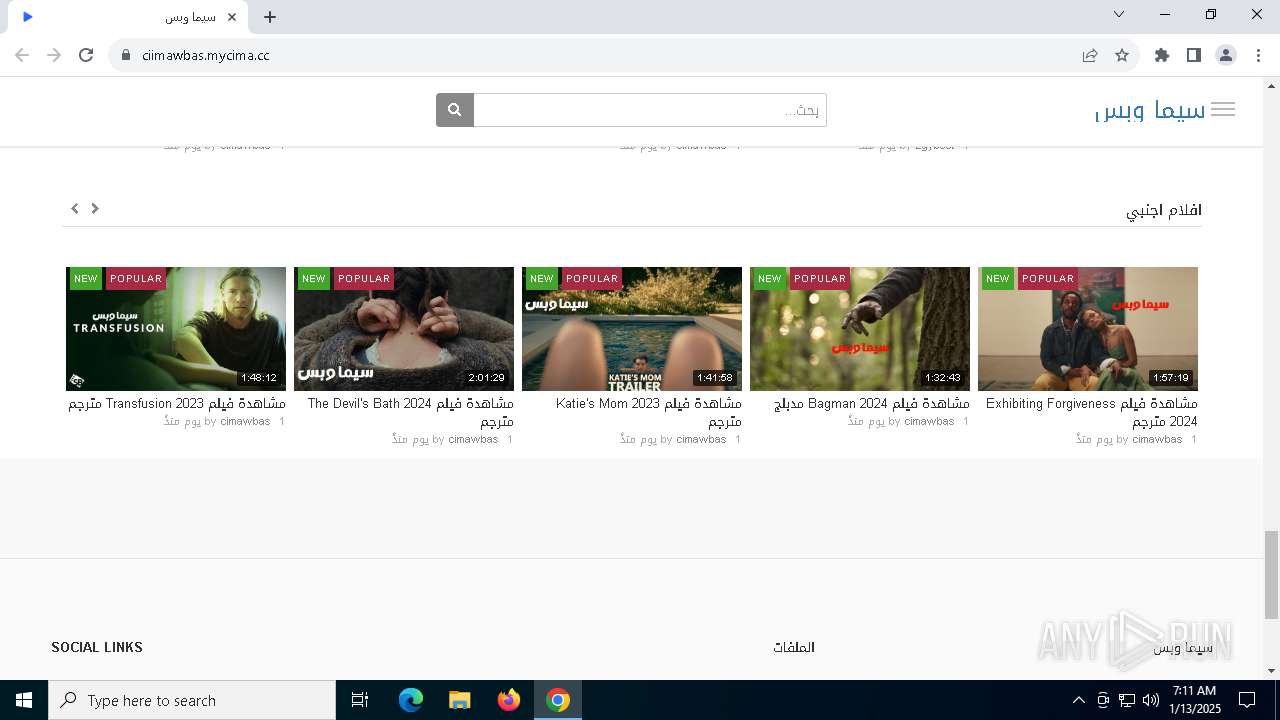Viewport: 1280px width, 720px height.
Task: Switch to Chrome taskbar icon
Action: point(558,700)
